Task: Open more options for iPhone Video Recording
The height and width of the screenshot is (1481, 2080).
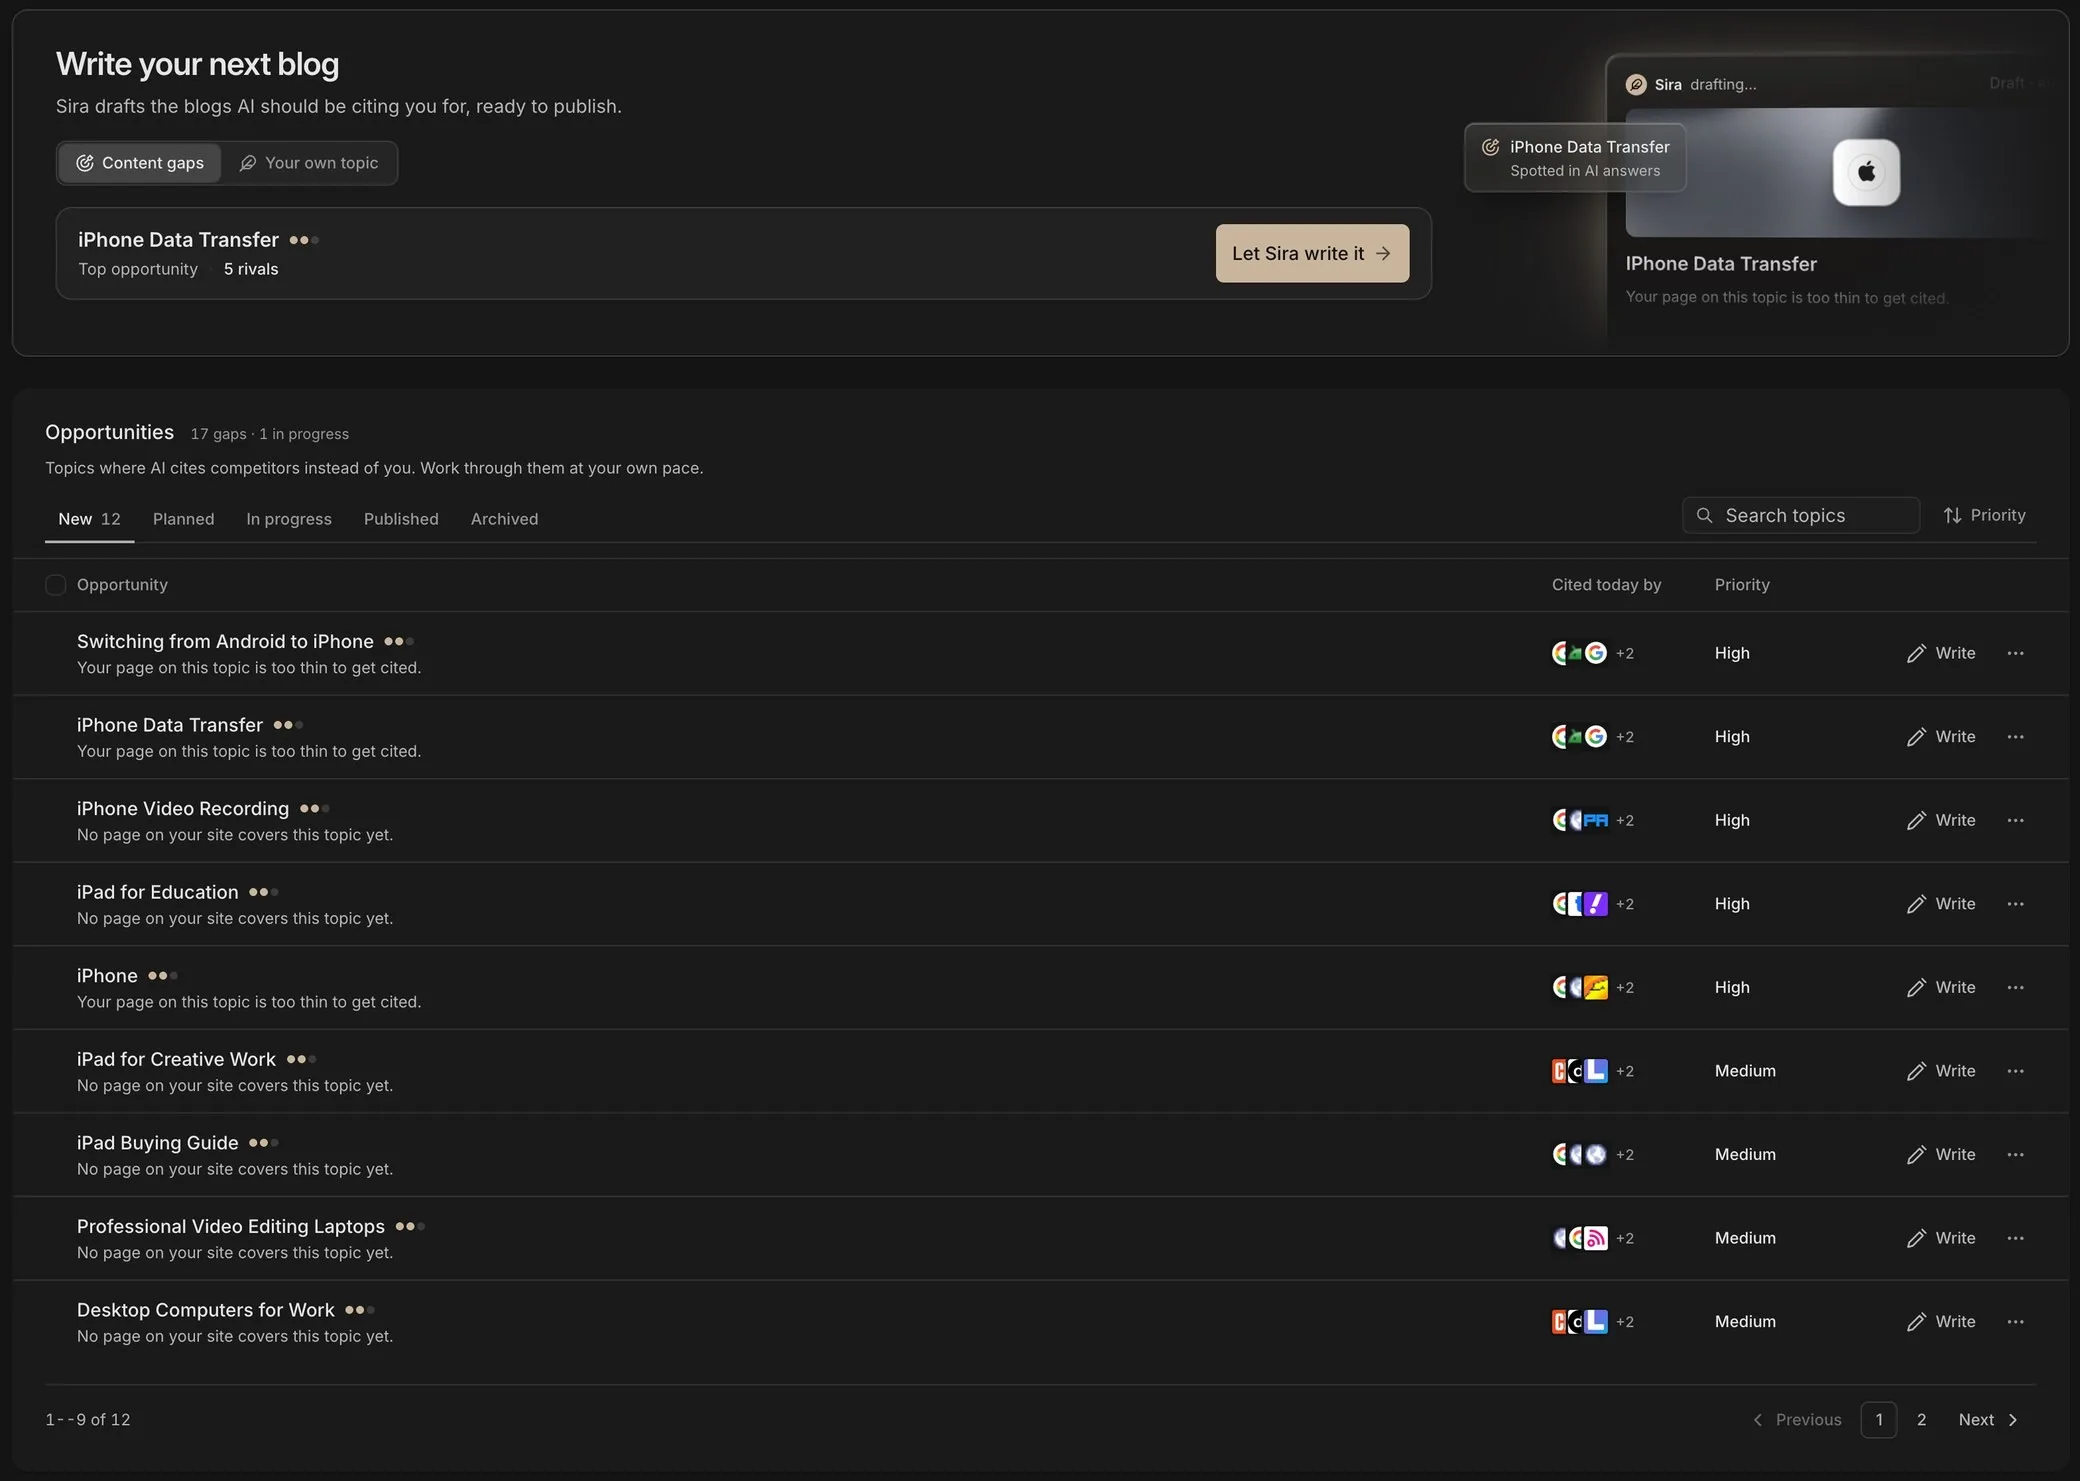Action: [x=2015, y=820]
